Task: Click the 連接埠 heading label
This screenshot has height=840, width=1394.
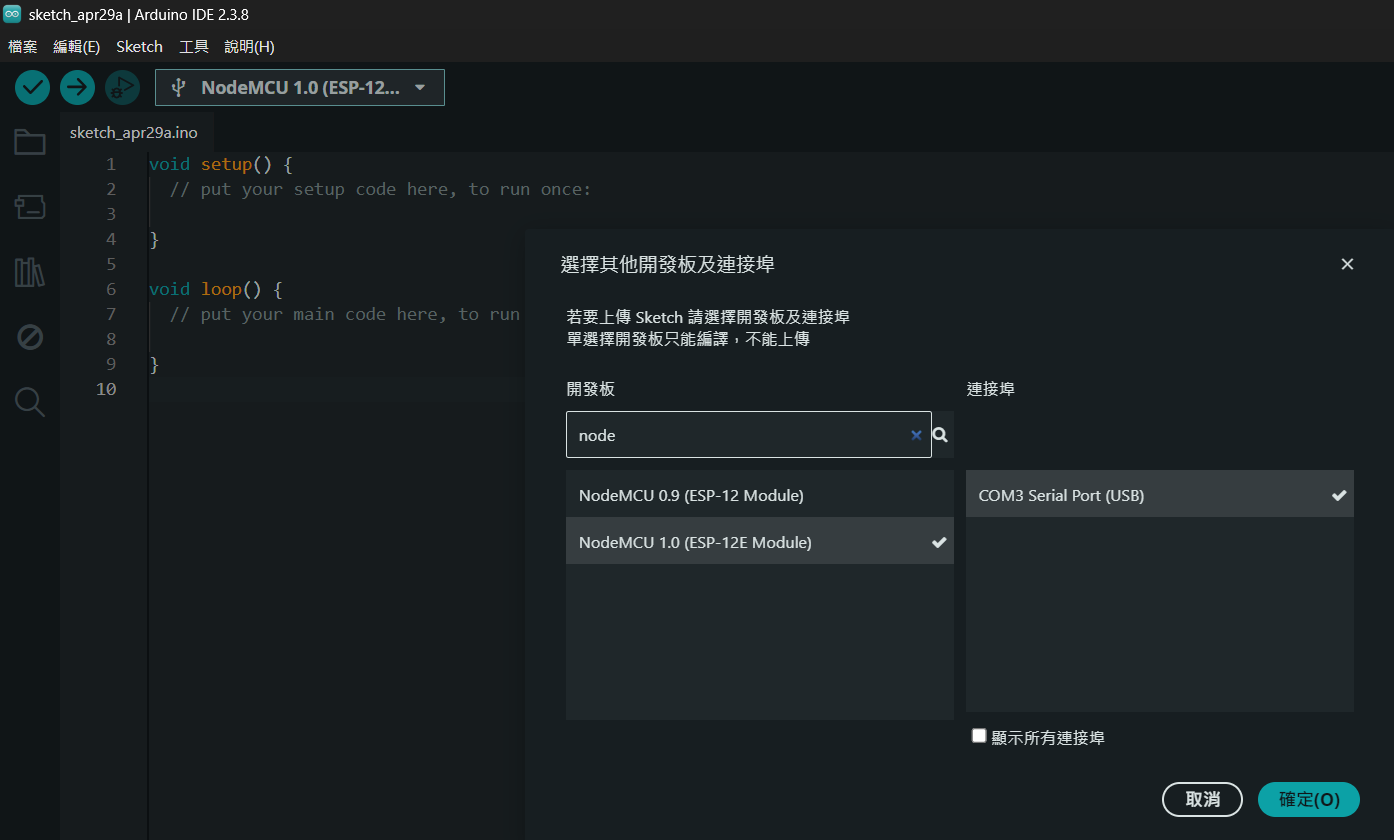Action: tap(991, 389)
